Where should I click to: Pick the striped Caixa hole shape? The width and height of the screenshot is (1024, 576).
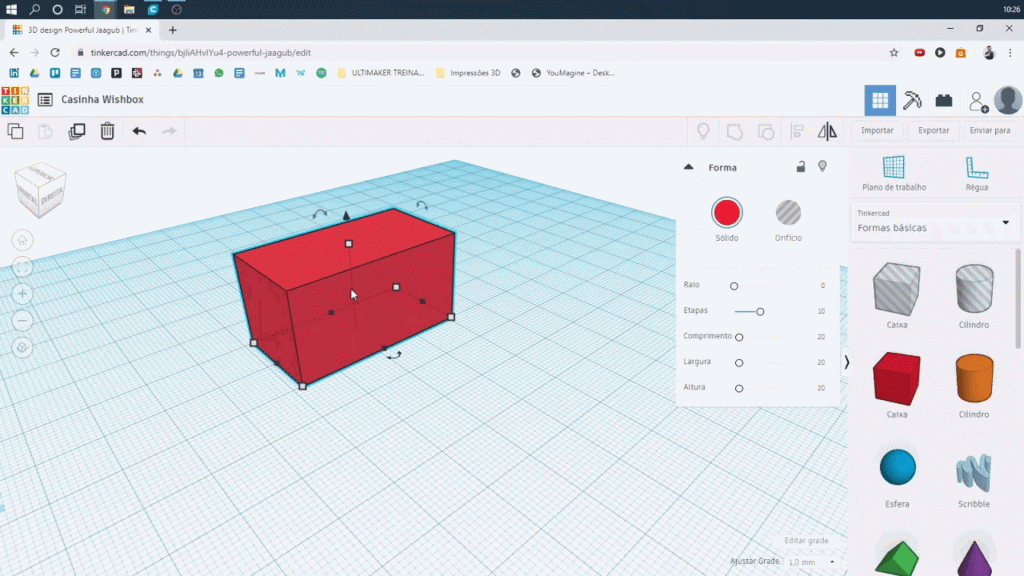tap(897, 289)
